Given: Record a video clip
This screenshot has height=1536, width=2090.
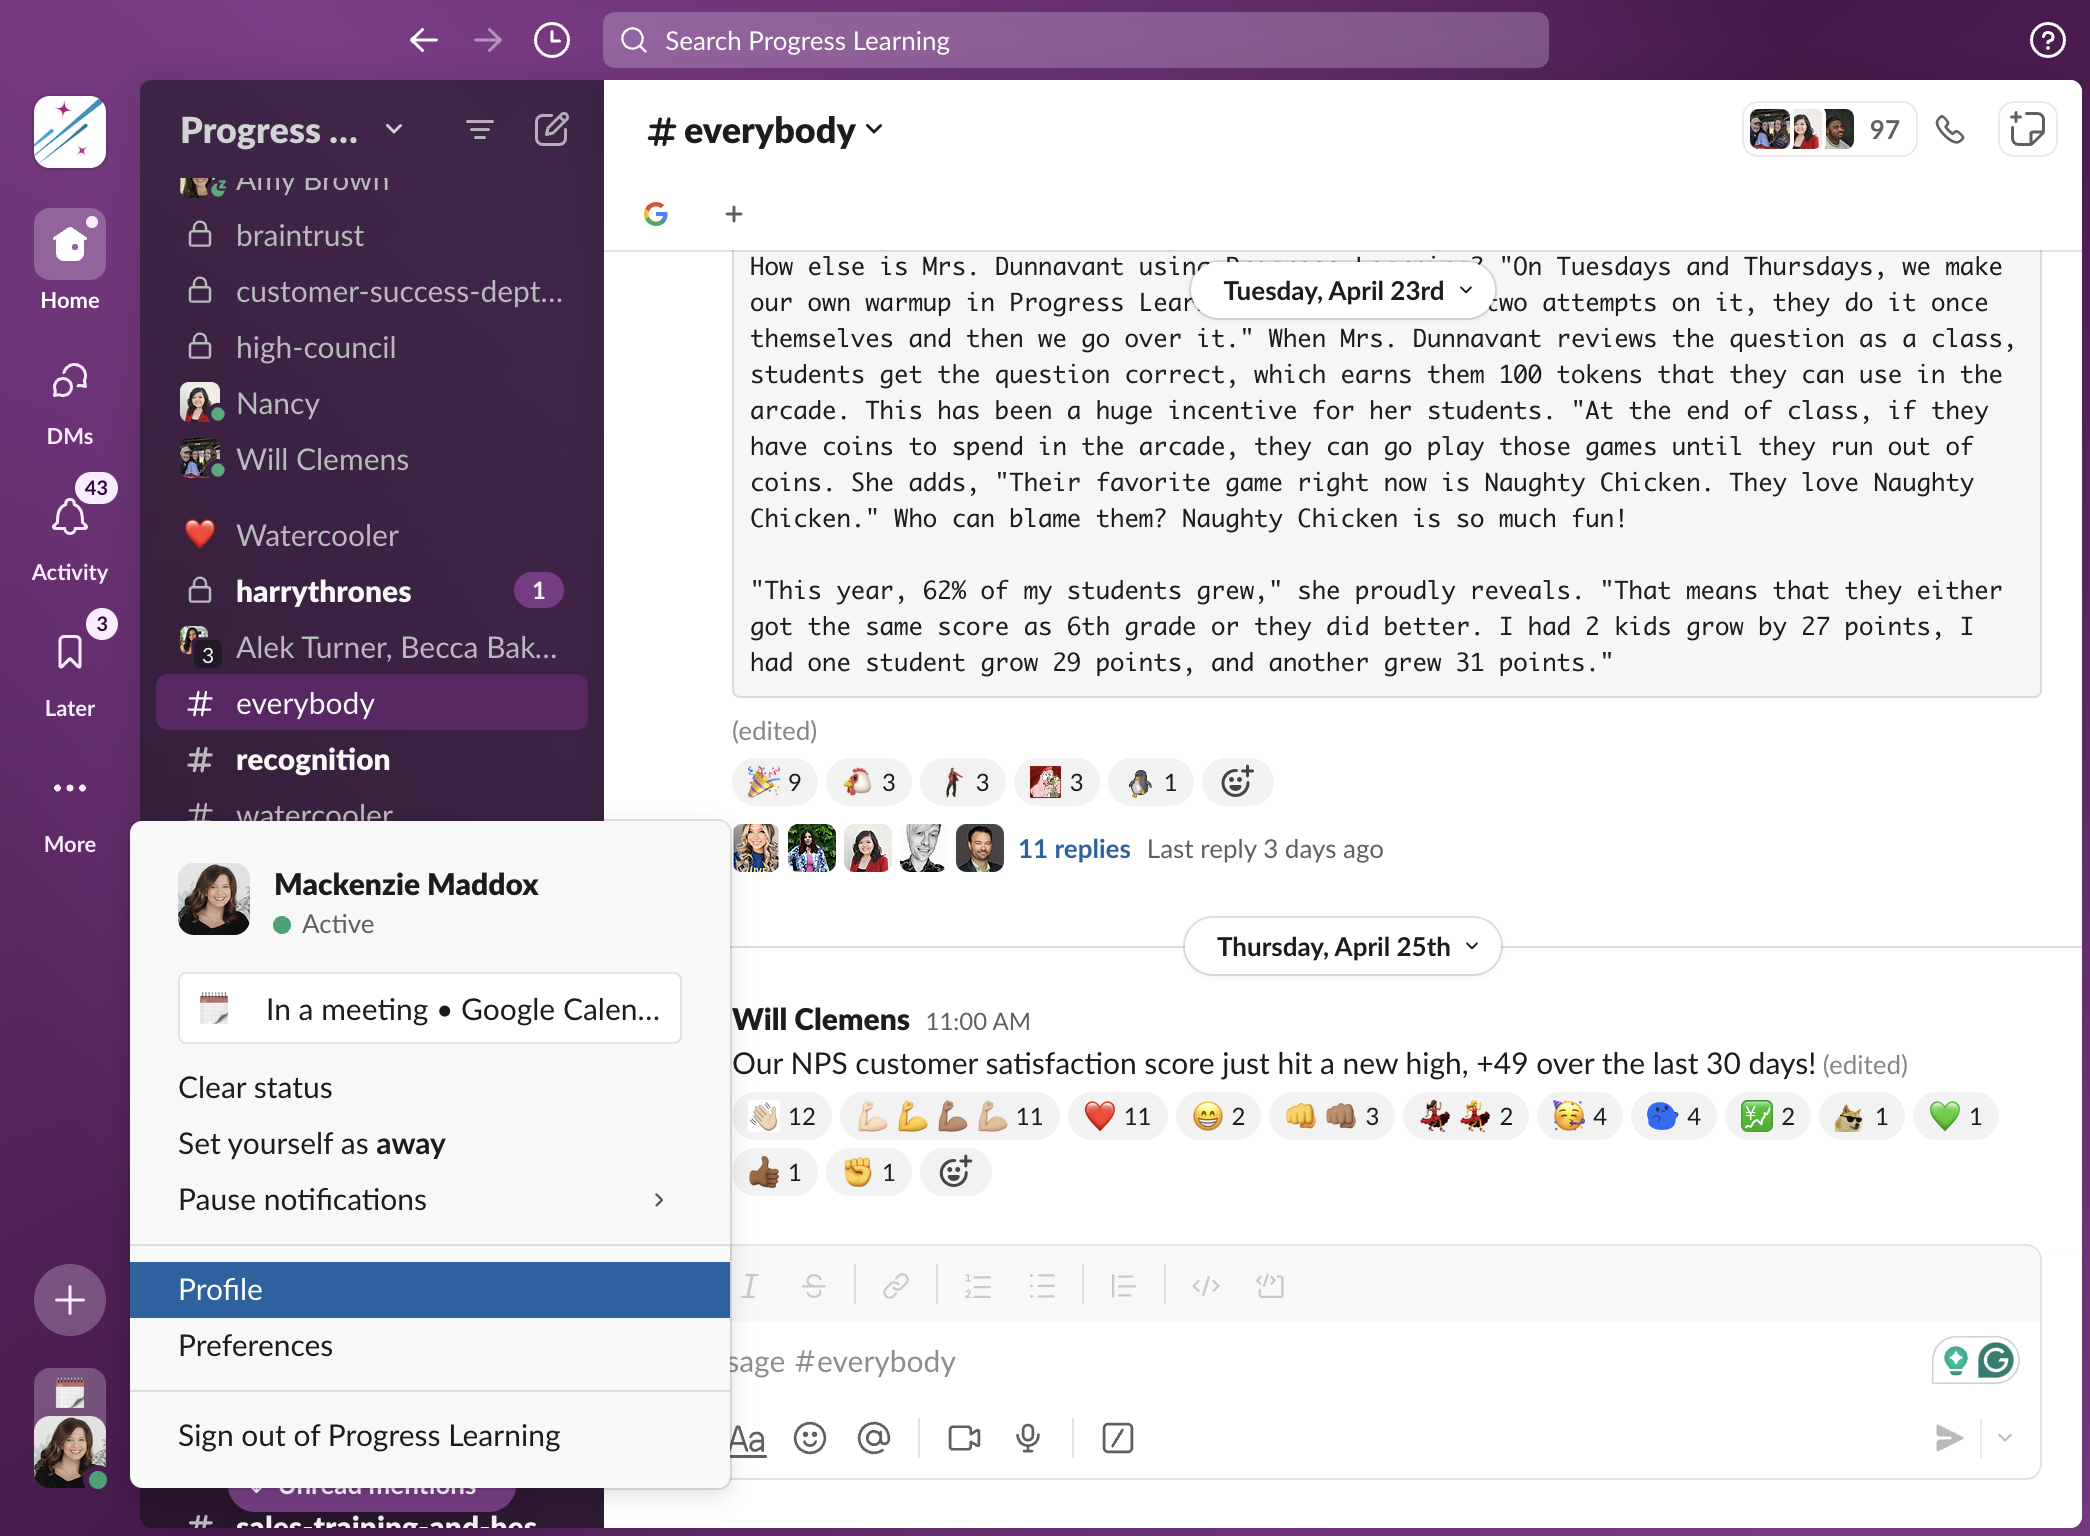Looking at the screenshot, I should click(964, 1438).
